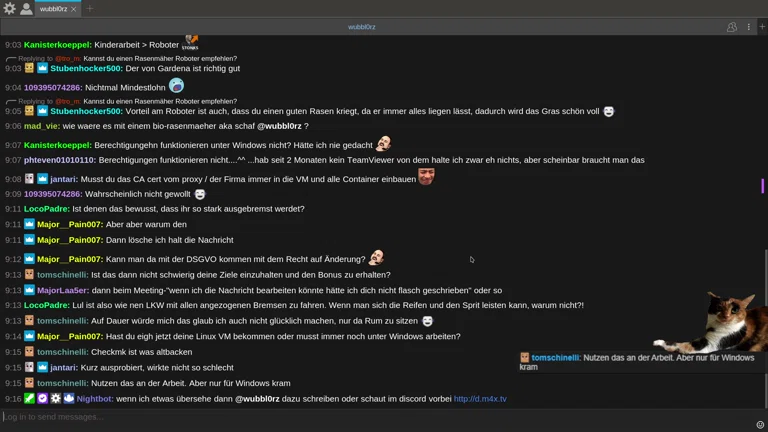Add a new tab with plus icon
Viewport: 768px width, 432px height.
[90, 8]
